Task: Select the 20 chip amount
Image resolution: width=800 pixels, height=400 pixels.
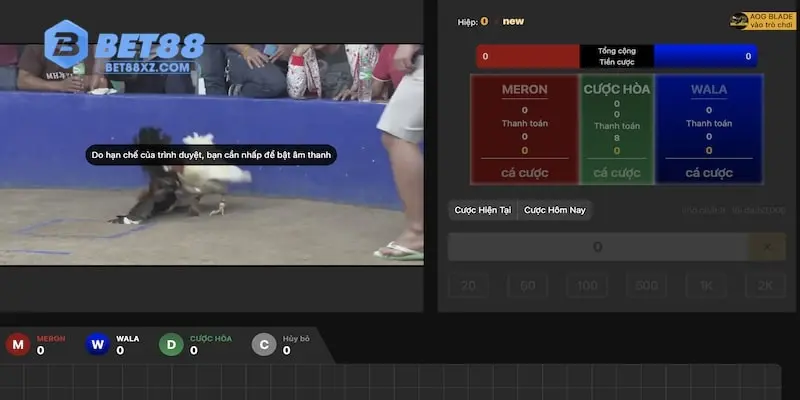Action: tap(468, 286)
